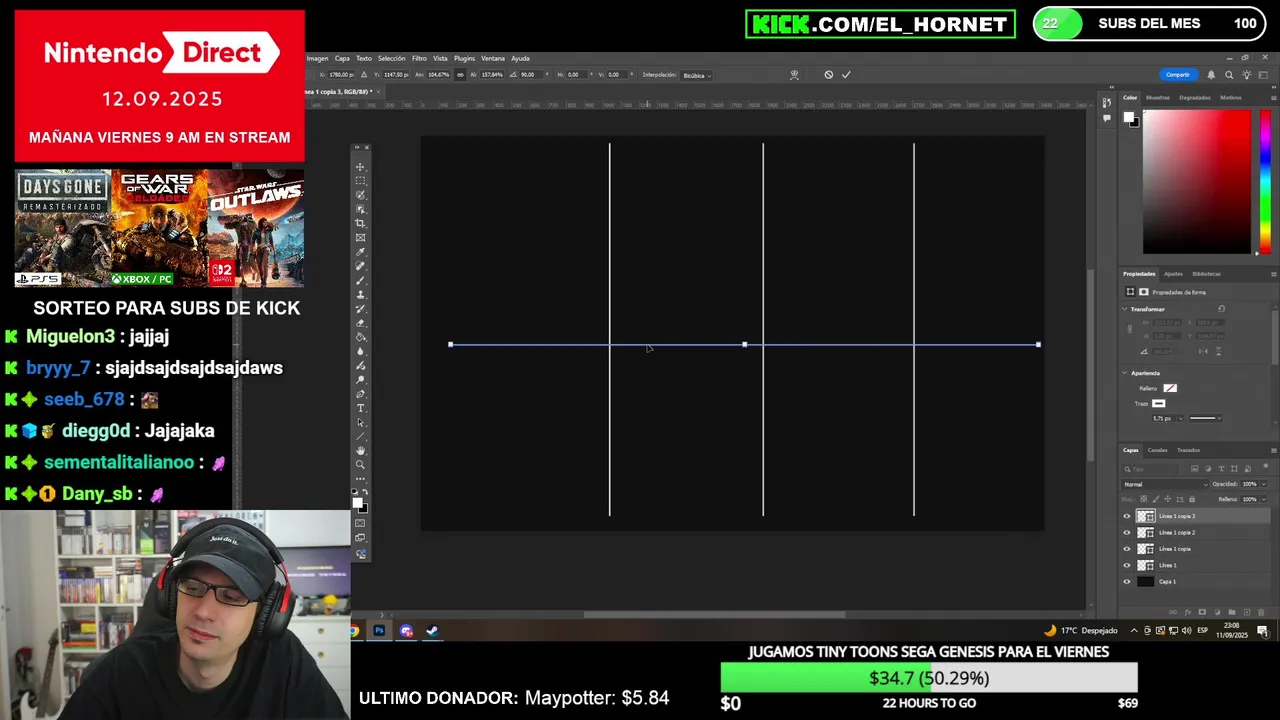This screenshot has height=720, width=1280.
Task: Toggle width-height link in Propiedades Transformar
Action: (1130, 329)
